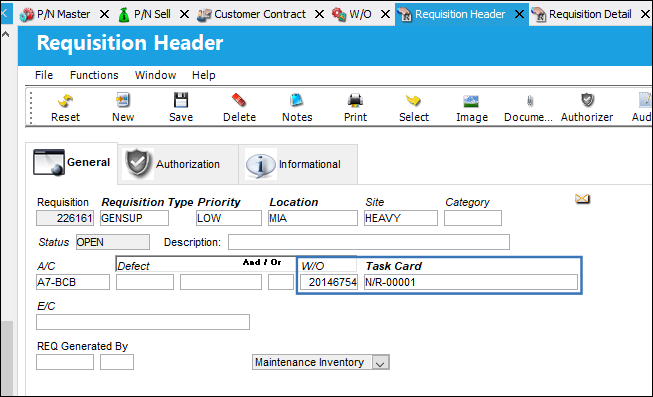The image size is (653, 397).
Task: Click the scroll up arrow at left
Action: (x=6, y=35)
